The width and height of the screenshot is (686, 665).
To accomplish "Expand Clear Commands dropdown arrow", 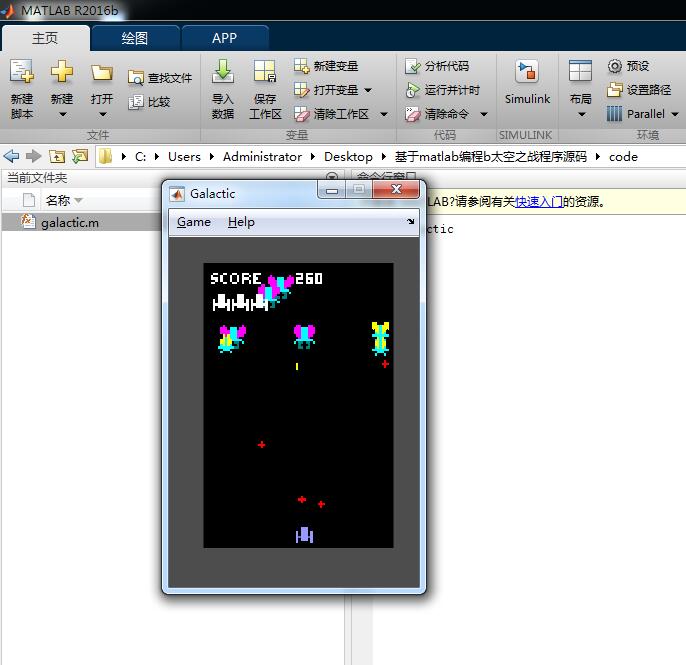I will tap(483, 114).
